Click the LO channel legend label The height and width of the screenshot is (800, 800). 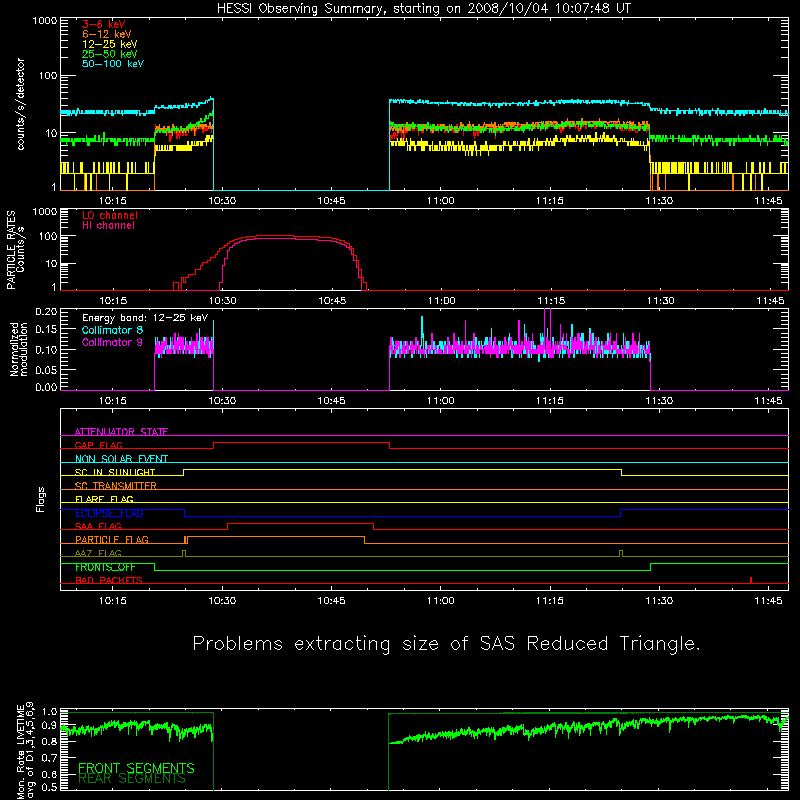(x=110, y=215)
